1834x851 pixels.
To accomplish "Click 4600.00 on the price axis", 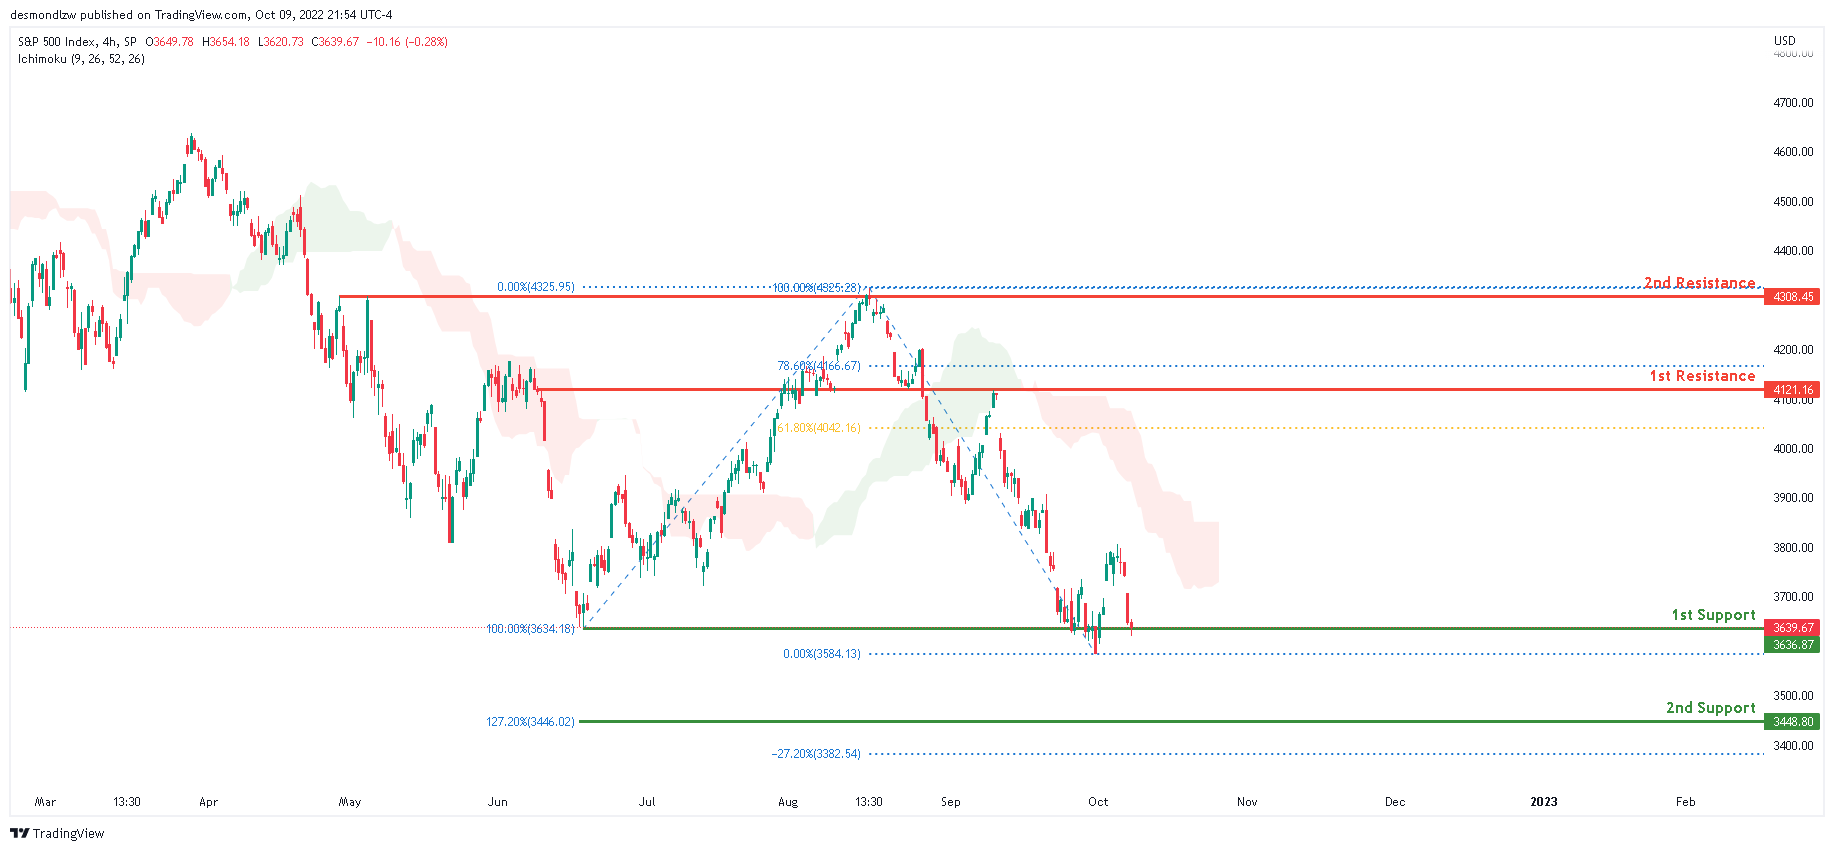I will point(1793,152).
